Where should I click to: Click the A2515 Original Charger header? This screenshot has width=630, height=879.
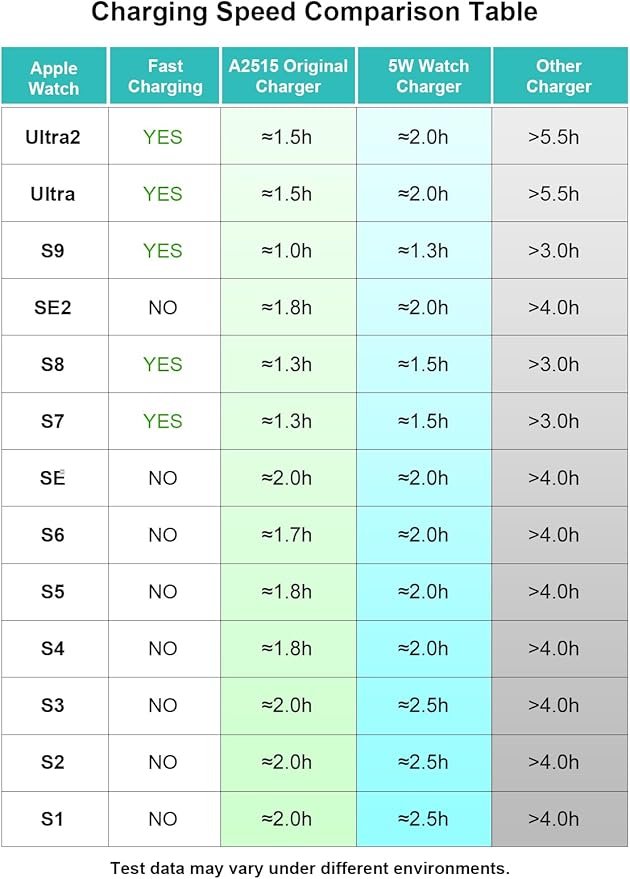coord(288,77)
